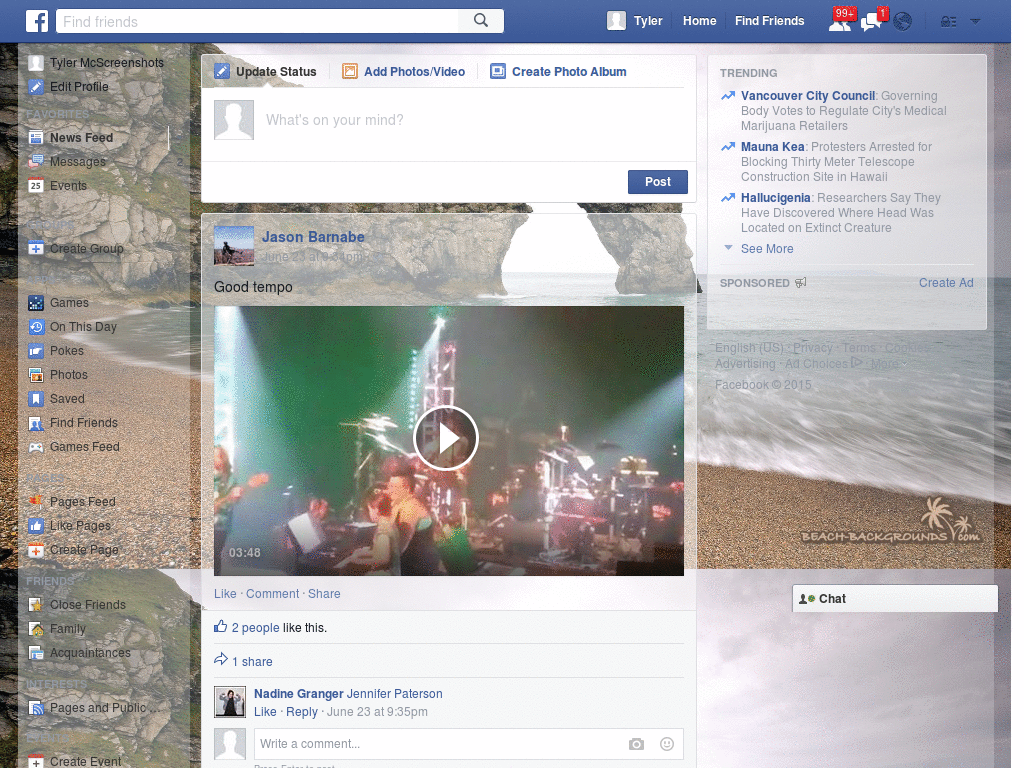The image size is (1024, 768).
Task: Click the blue Post button
Action: click(658, 182)
